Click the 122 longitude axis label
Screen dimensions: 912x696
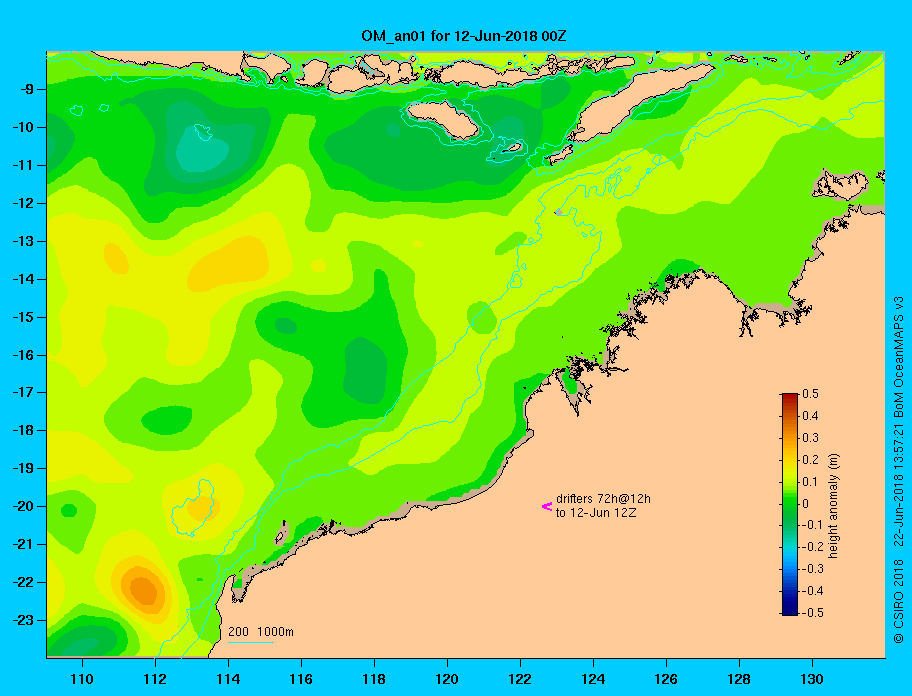520,679
